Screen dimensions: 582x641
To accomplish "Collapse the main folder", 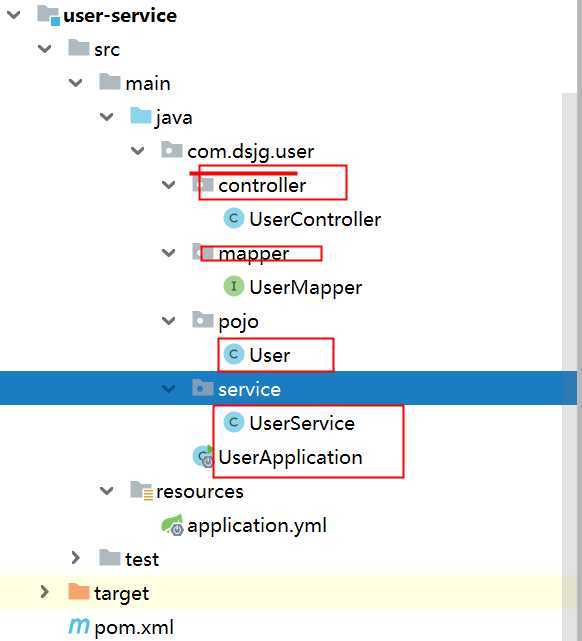I will point(76,83).
